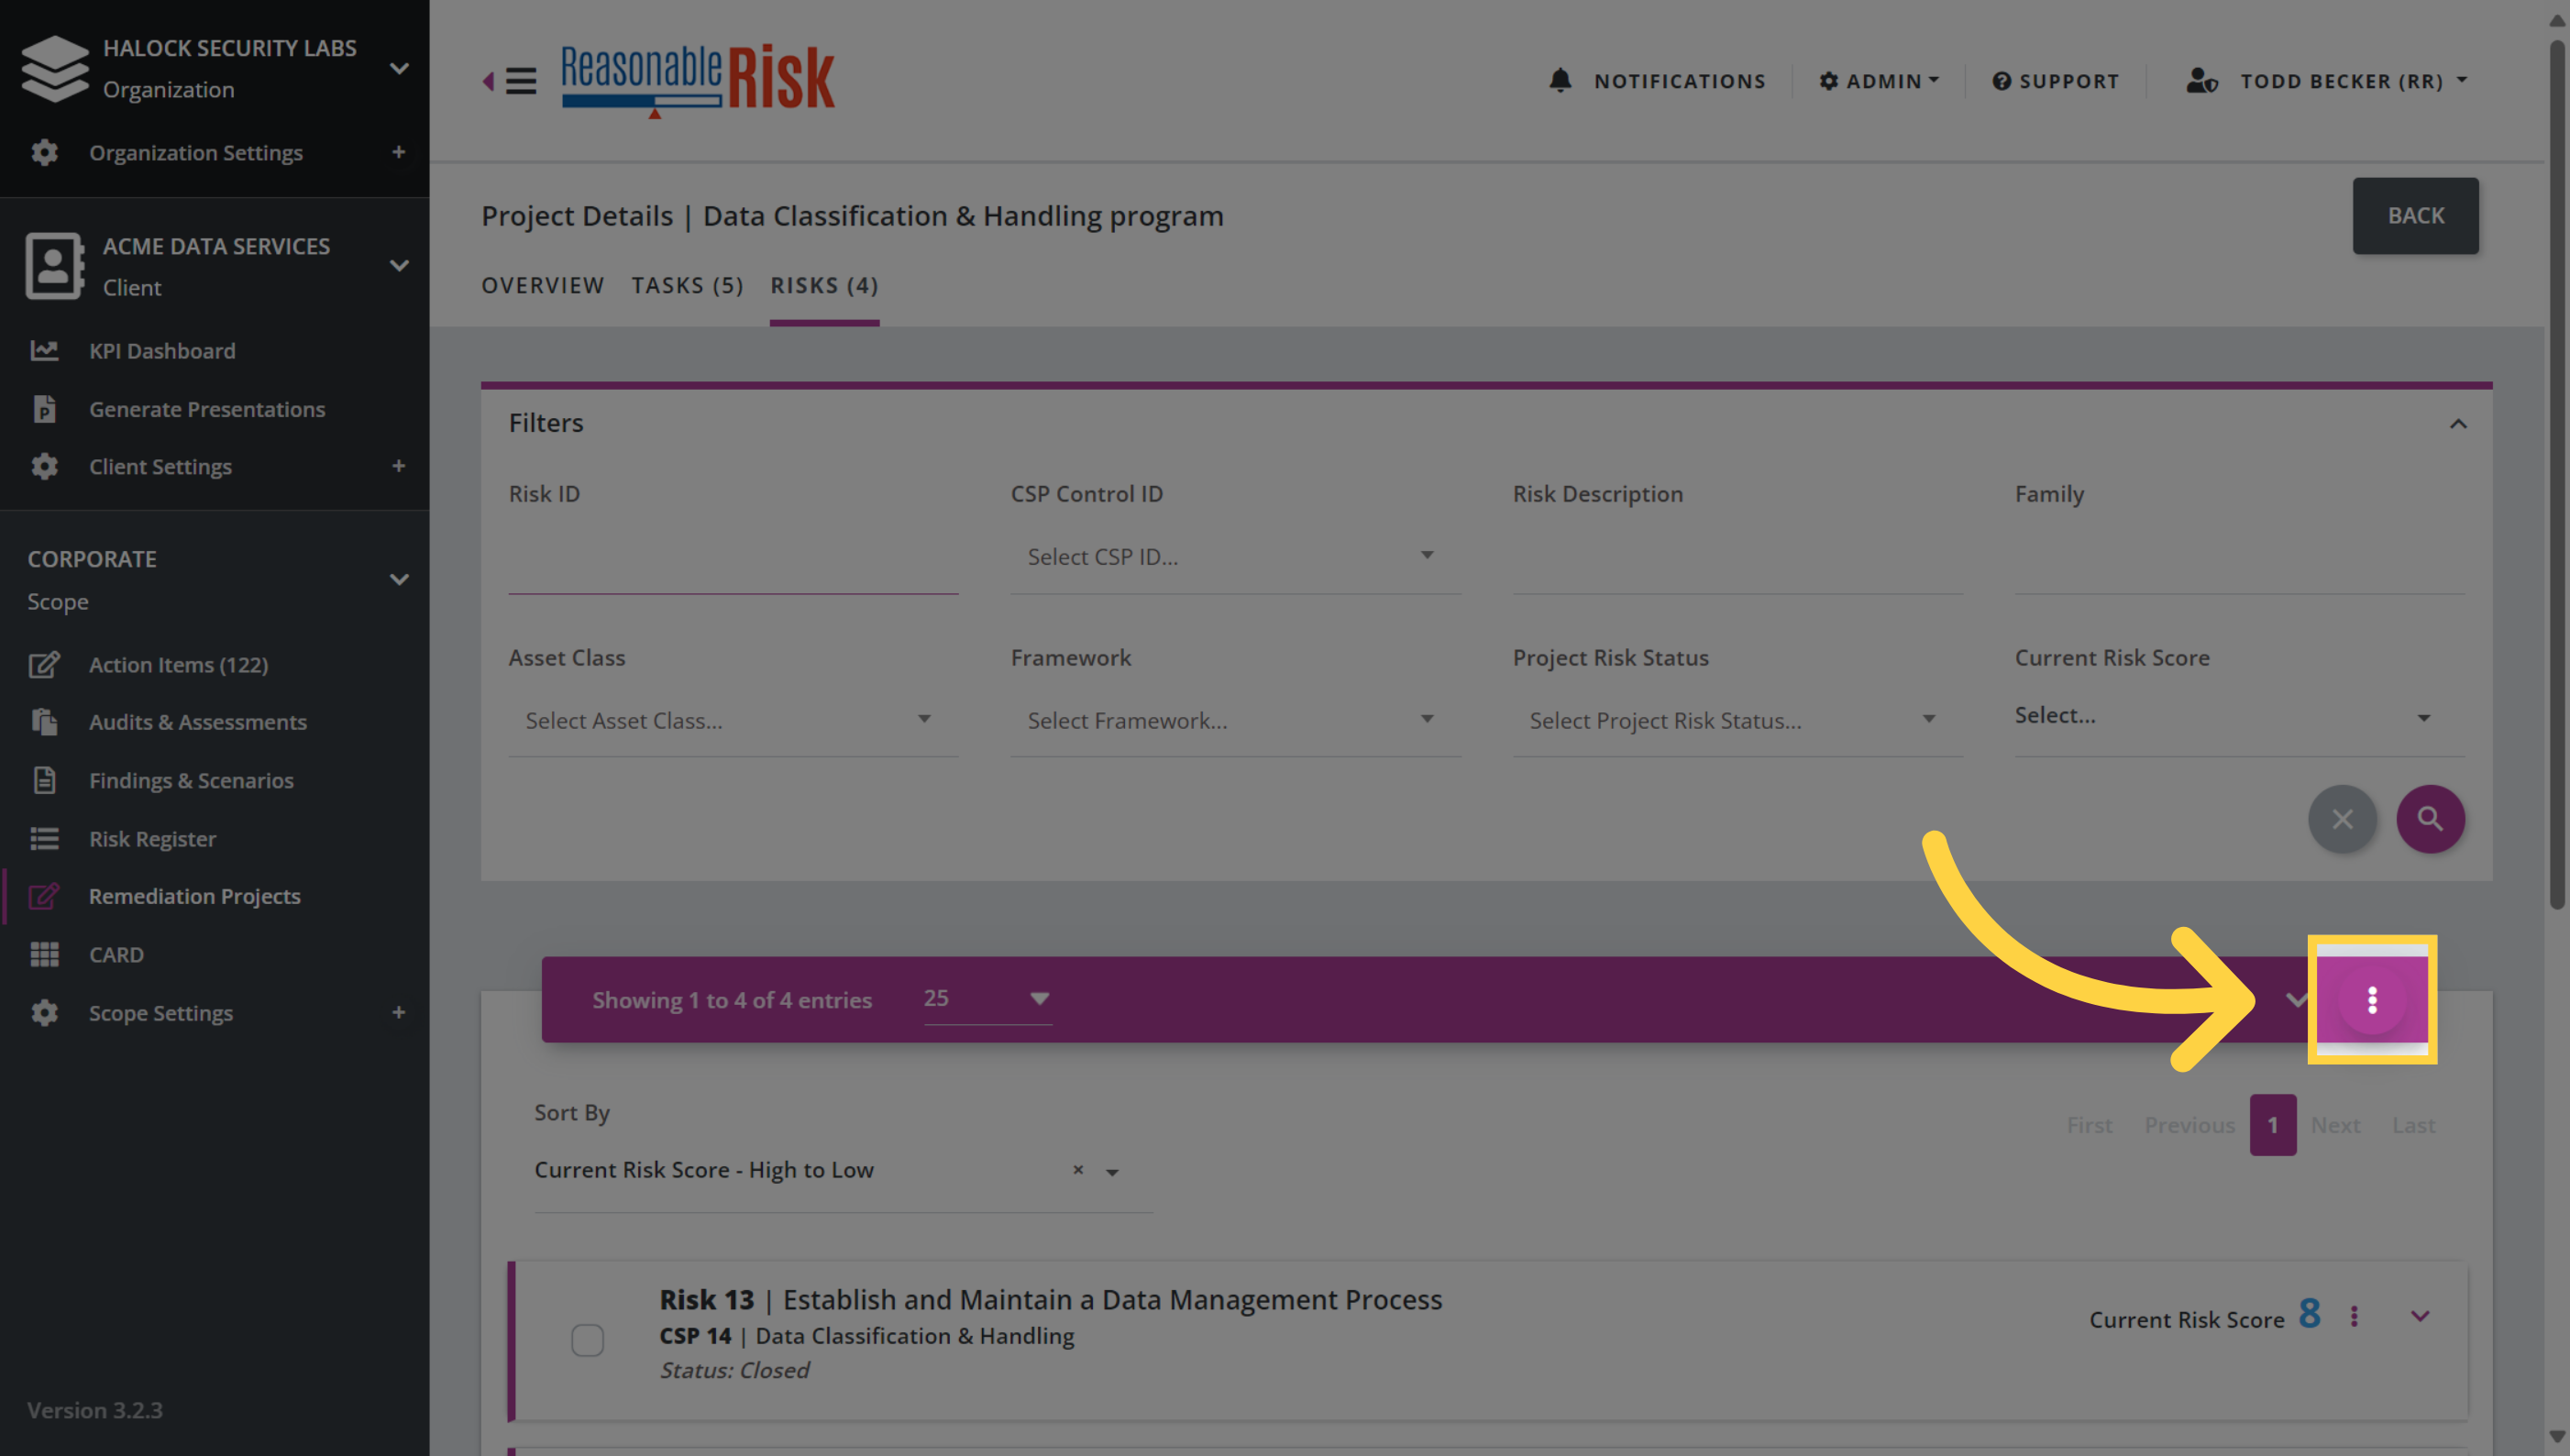Click the Support link in the header
Screen dimensions: 2570x1456
(x=2056, y=81)
